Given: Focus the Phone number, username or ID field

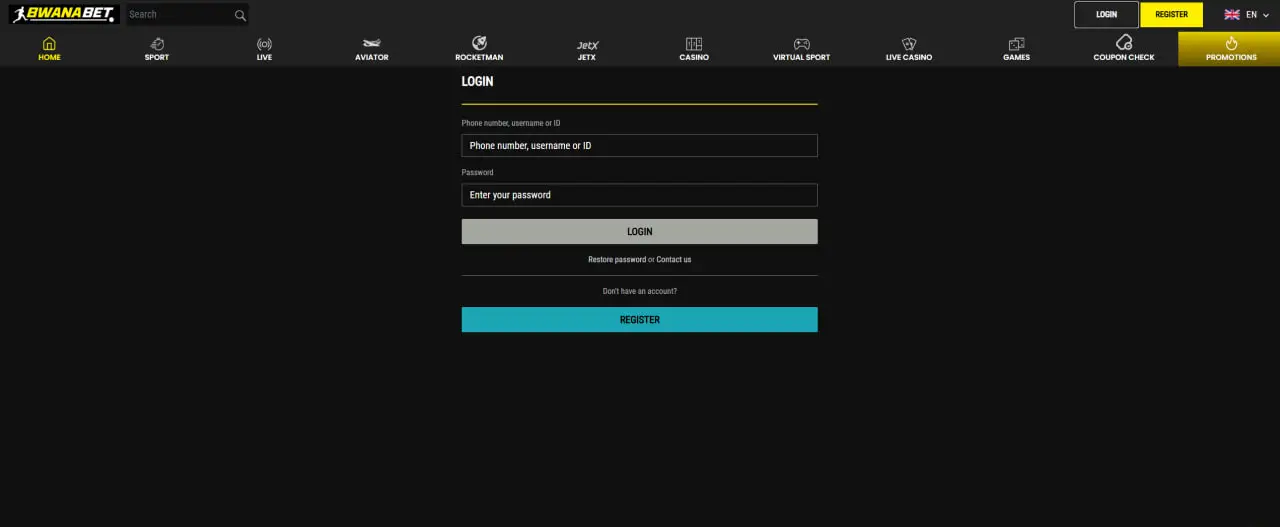Looking at the screenshot, I should click(x=639, y=146).
